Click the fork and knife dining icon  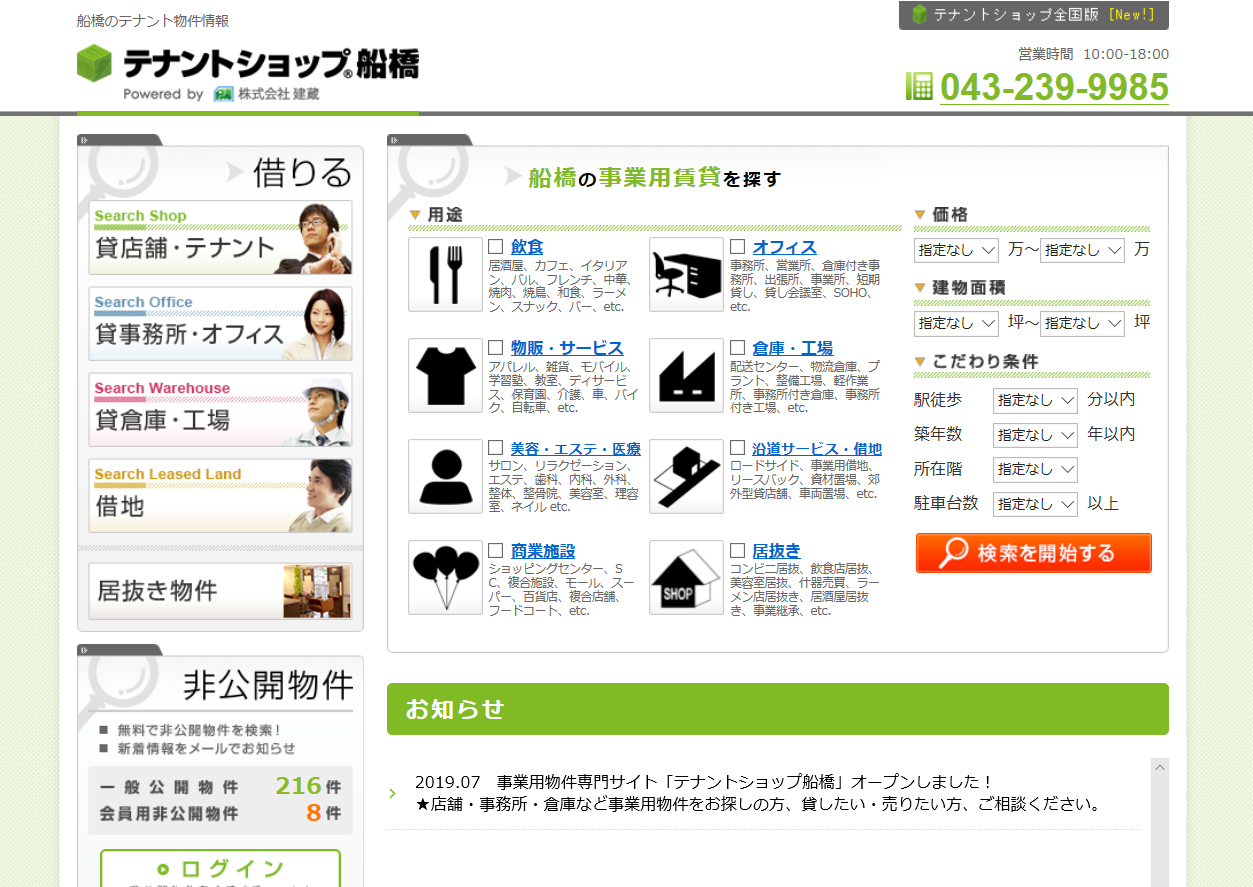(x=445, y=274)
